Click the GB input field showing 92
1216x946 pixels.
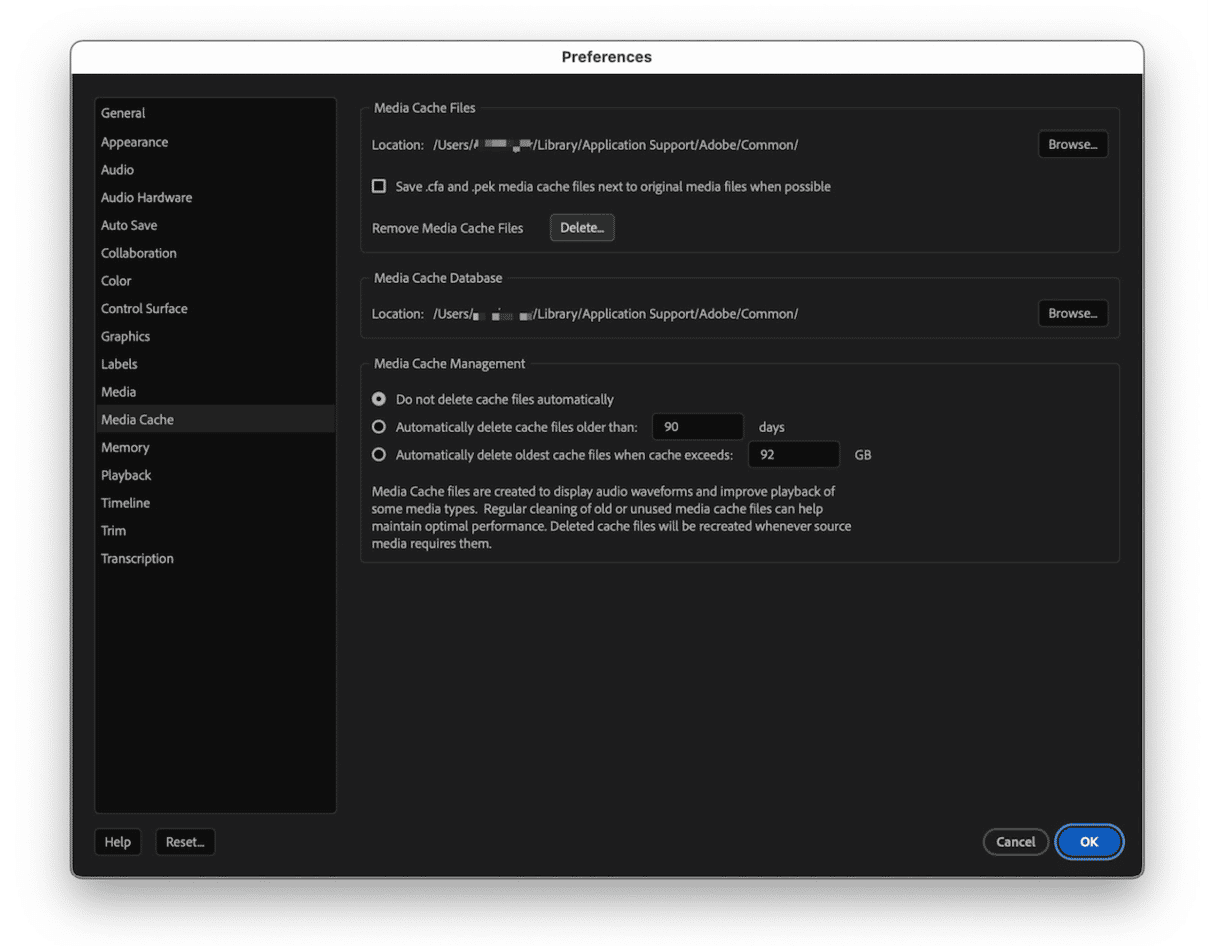(x=793, y=455)
